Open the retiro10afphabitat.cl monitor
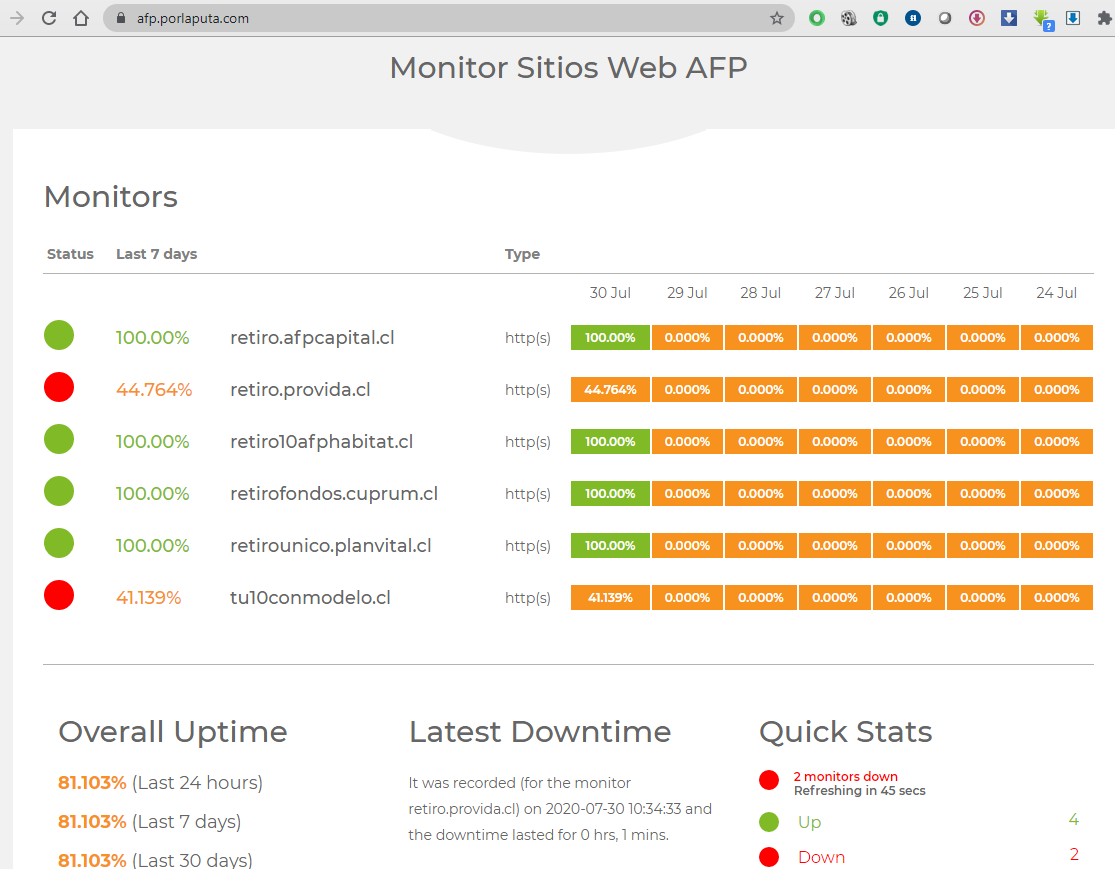This screenshot has width=1115, height=869. pos(321,442)
